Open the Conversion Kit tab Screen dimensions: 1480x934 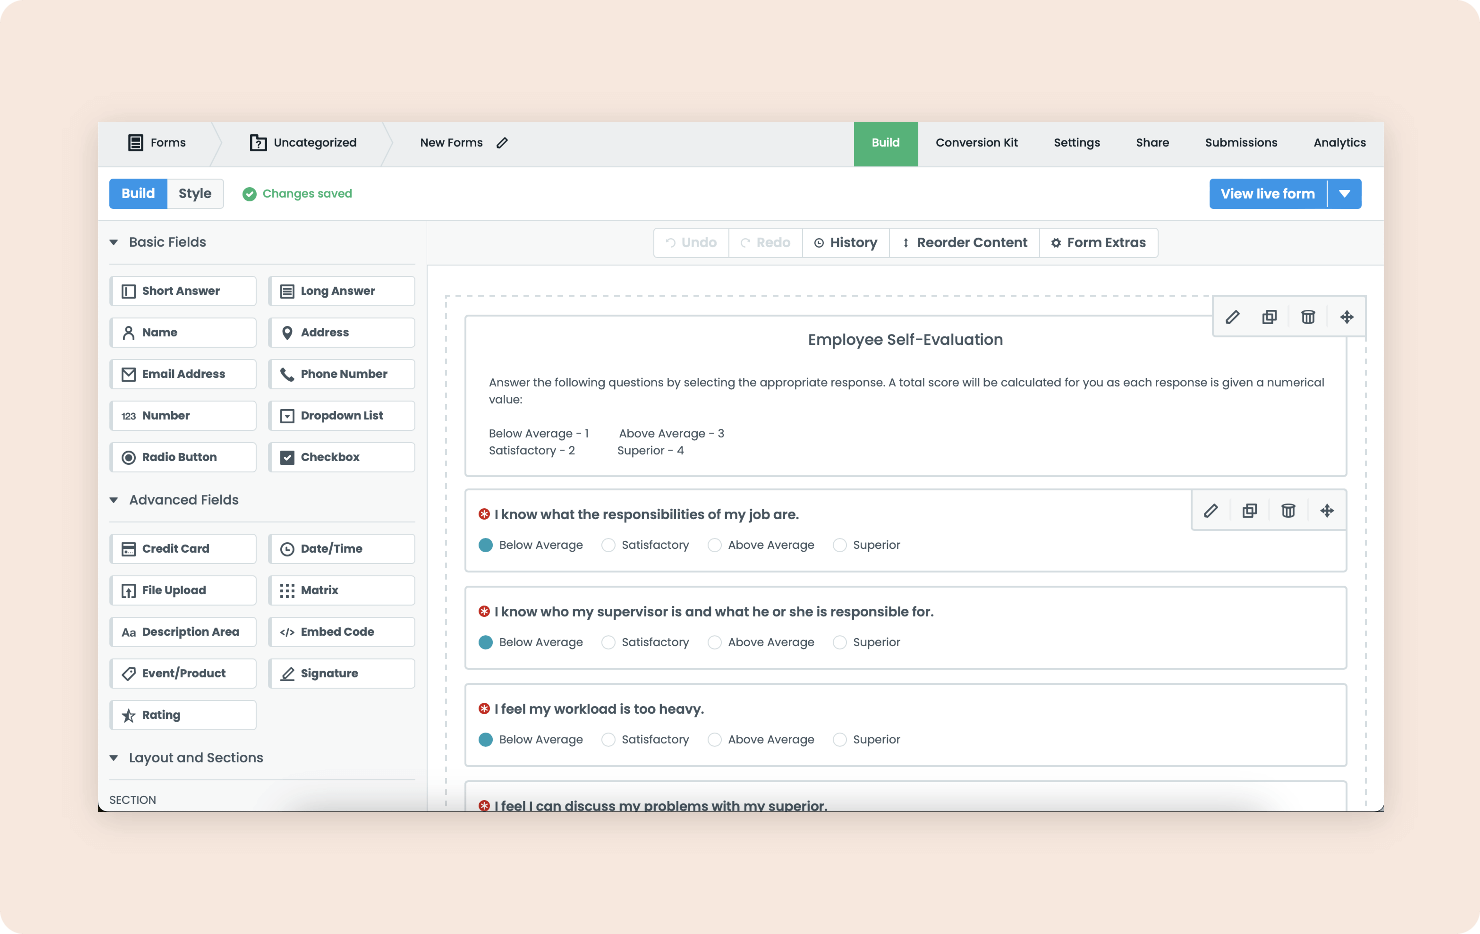click(976, 143)
